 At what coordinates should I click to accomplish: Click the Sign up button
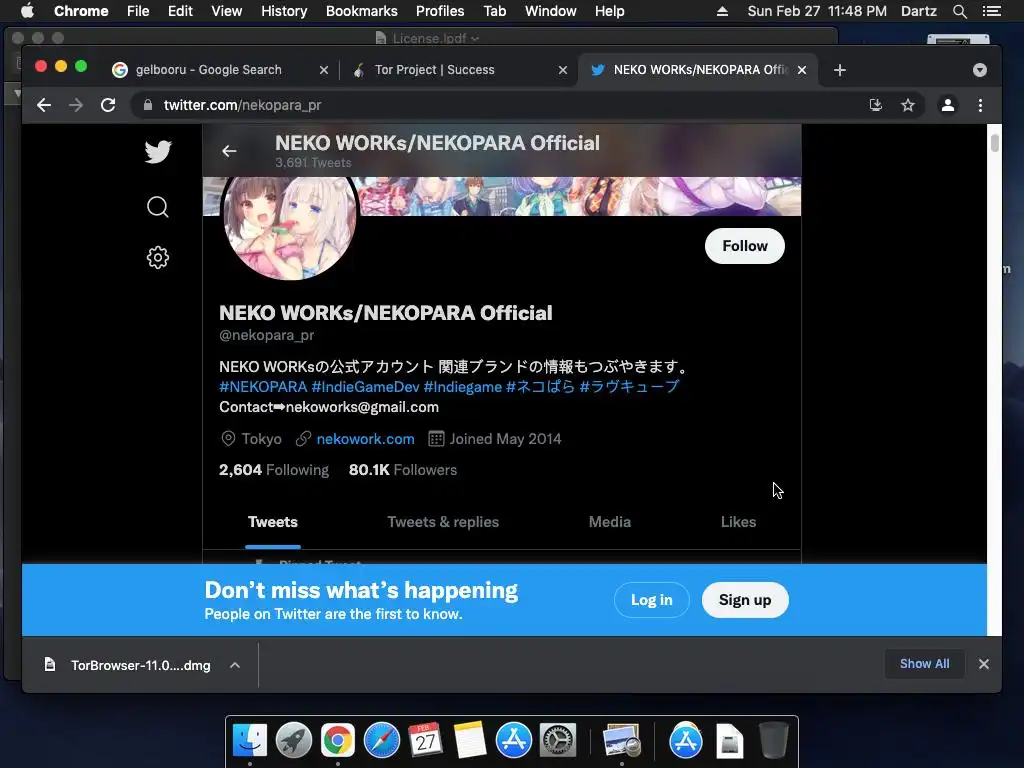tap(745, 600)
